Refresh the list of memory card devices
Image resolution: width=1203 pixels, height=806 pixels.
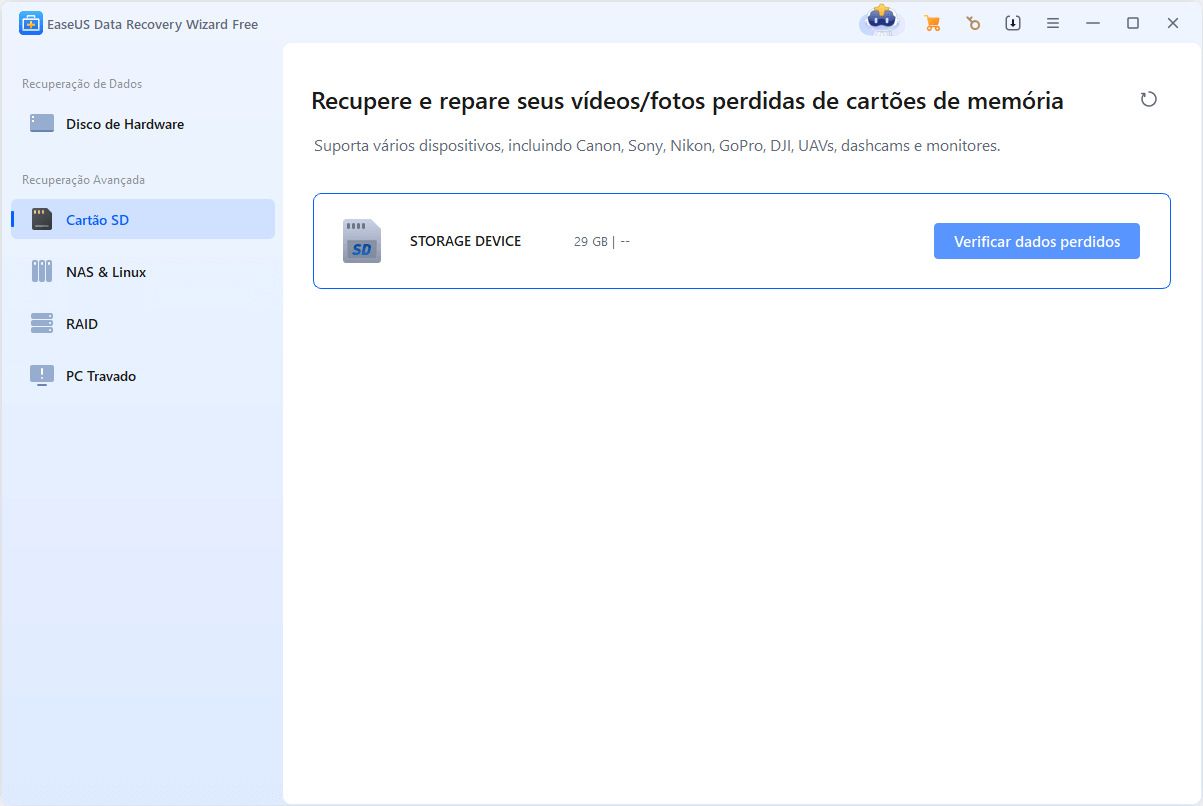1148,99
